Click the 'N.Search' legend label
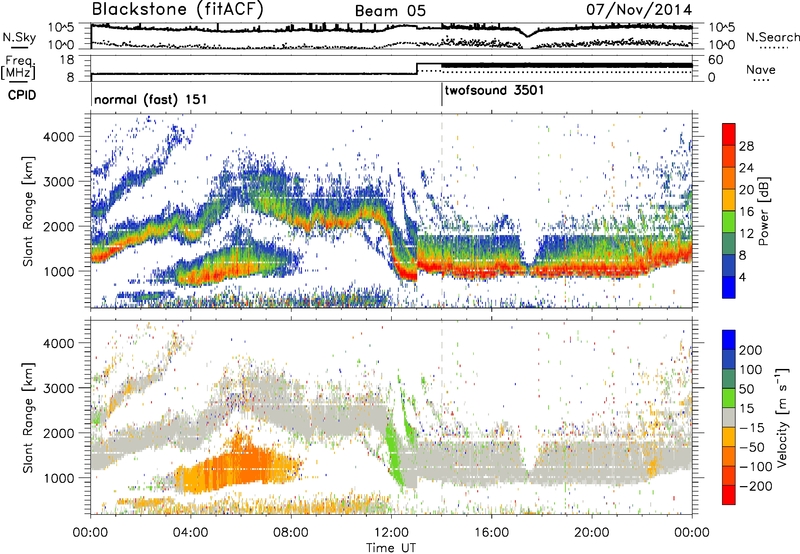 [x=773, y=37]
